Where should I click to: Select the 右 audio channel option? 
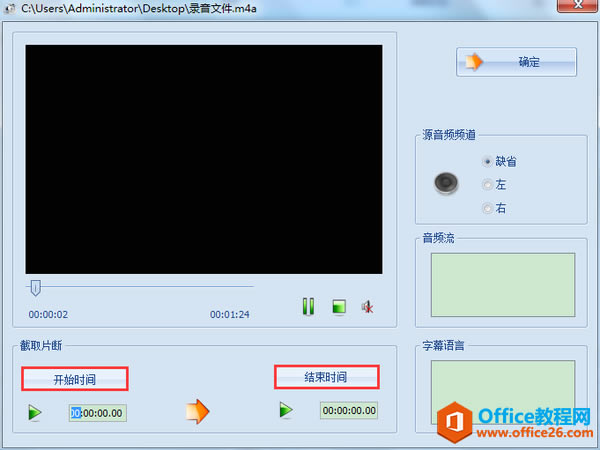pyautogui.click(x=487, y=208)
